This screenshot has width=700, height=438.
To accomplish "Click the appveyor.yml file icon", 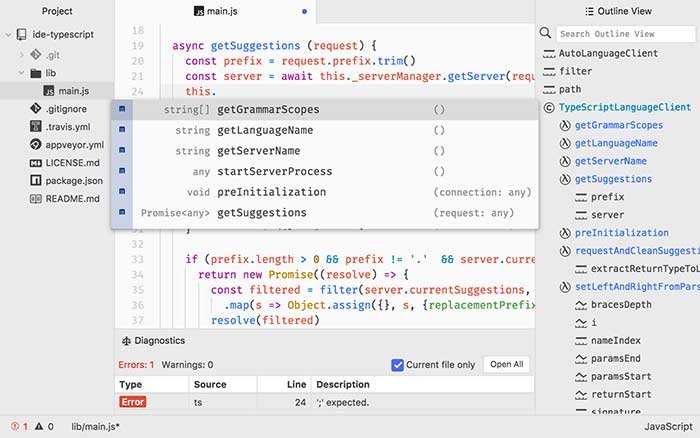I will [35, 145].
